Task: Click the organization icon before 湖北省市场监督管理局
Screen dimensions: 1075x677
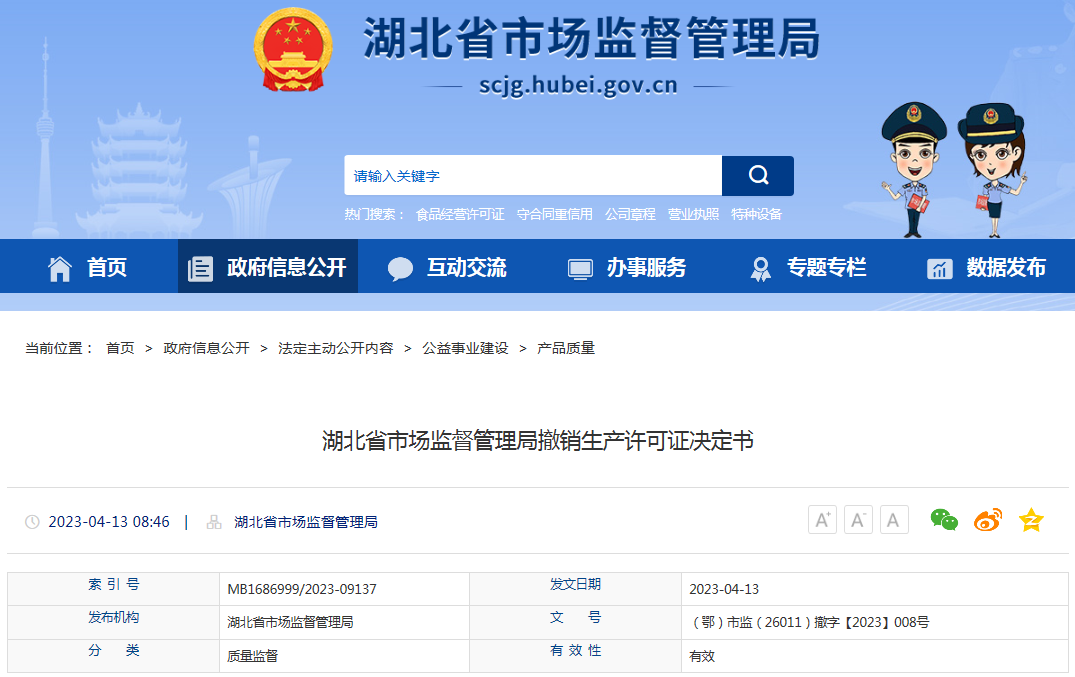Action: [214, 522]
